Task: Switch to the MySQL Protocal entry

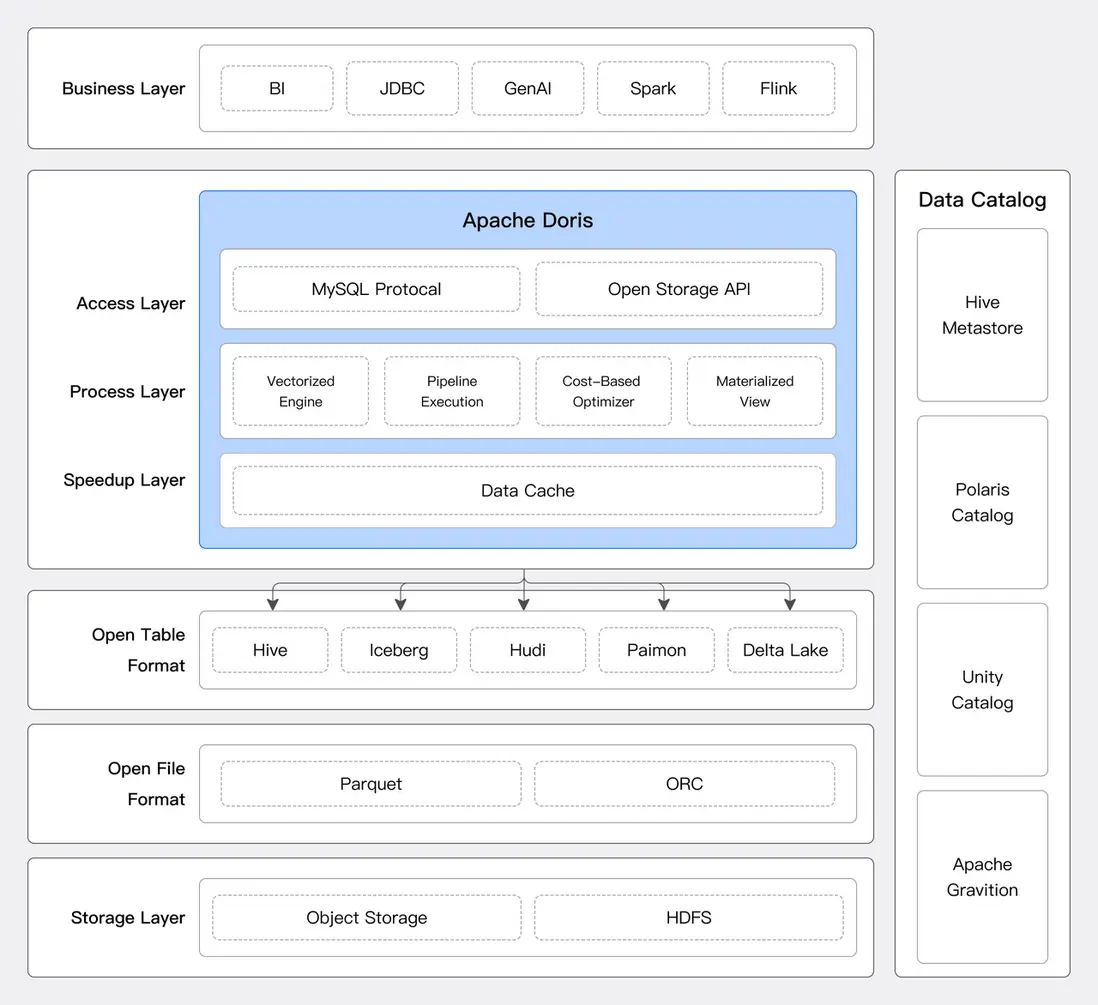Action: pyautogui.click(x=375, y=289)
